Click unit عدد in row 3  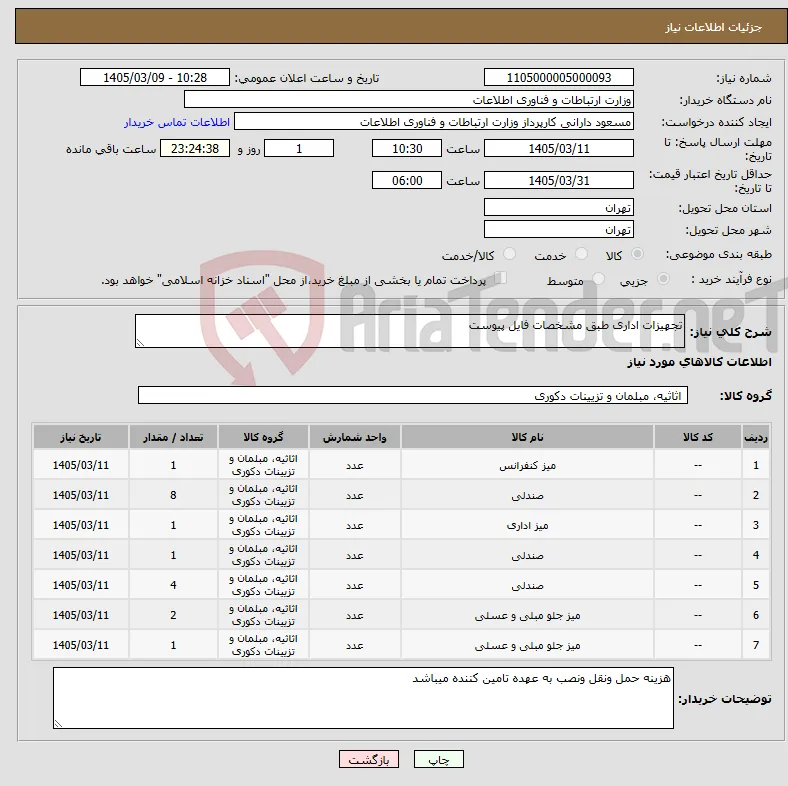coord(355,526)
